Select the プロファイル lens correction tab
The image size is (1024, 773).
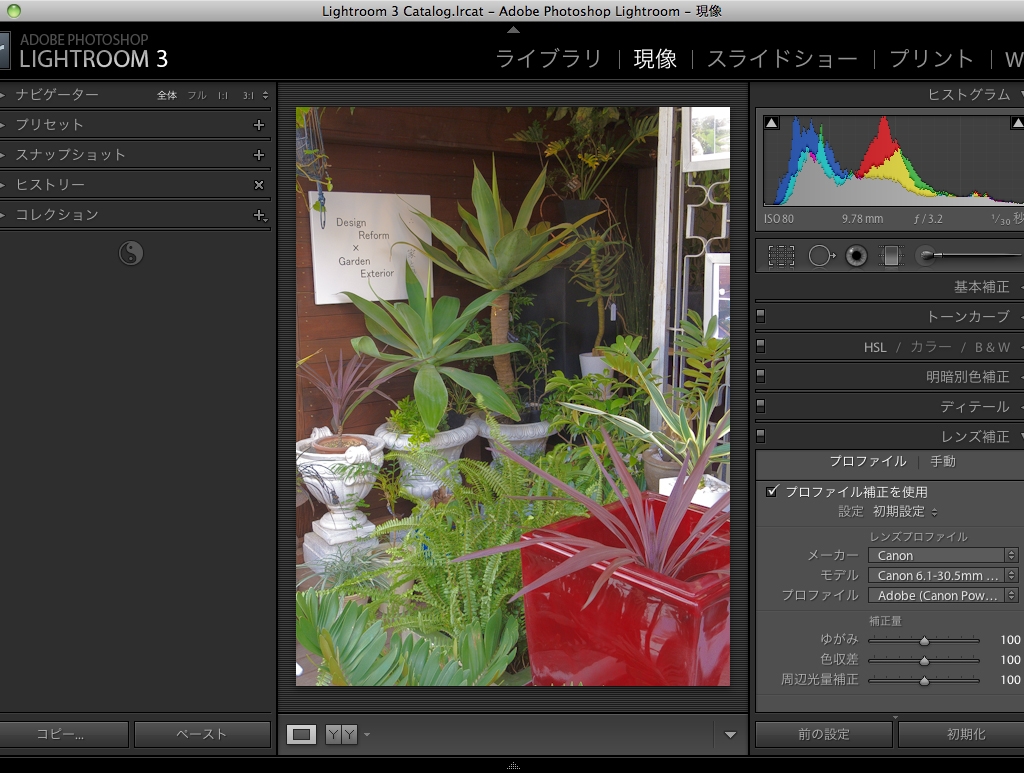(x=868, y=462)
